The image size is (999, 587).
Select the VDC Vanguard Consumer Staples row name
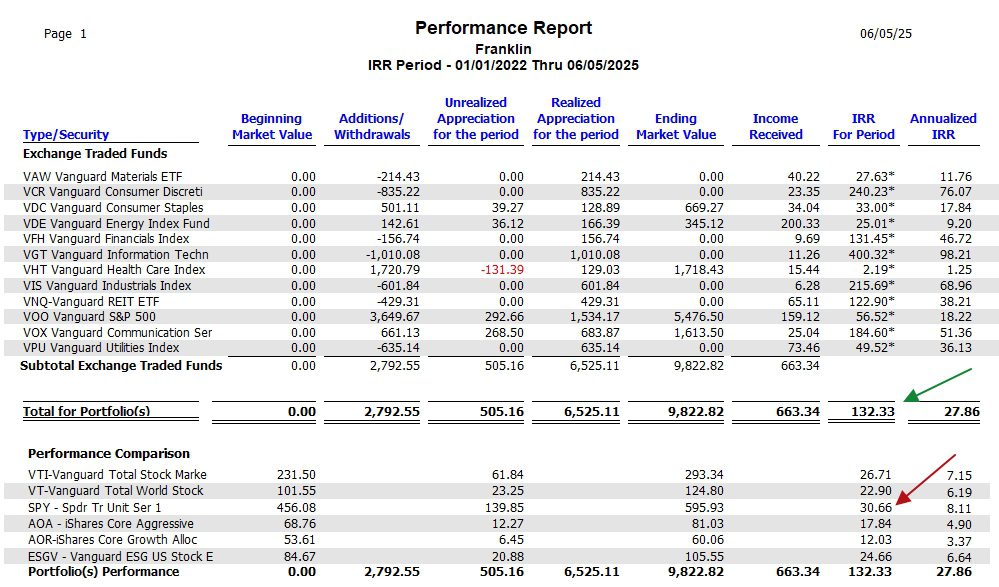point(113,208)
